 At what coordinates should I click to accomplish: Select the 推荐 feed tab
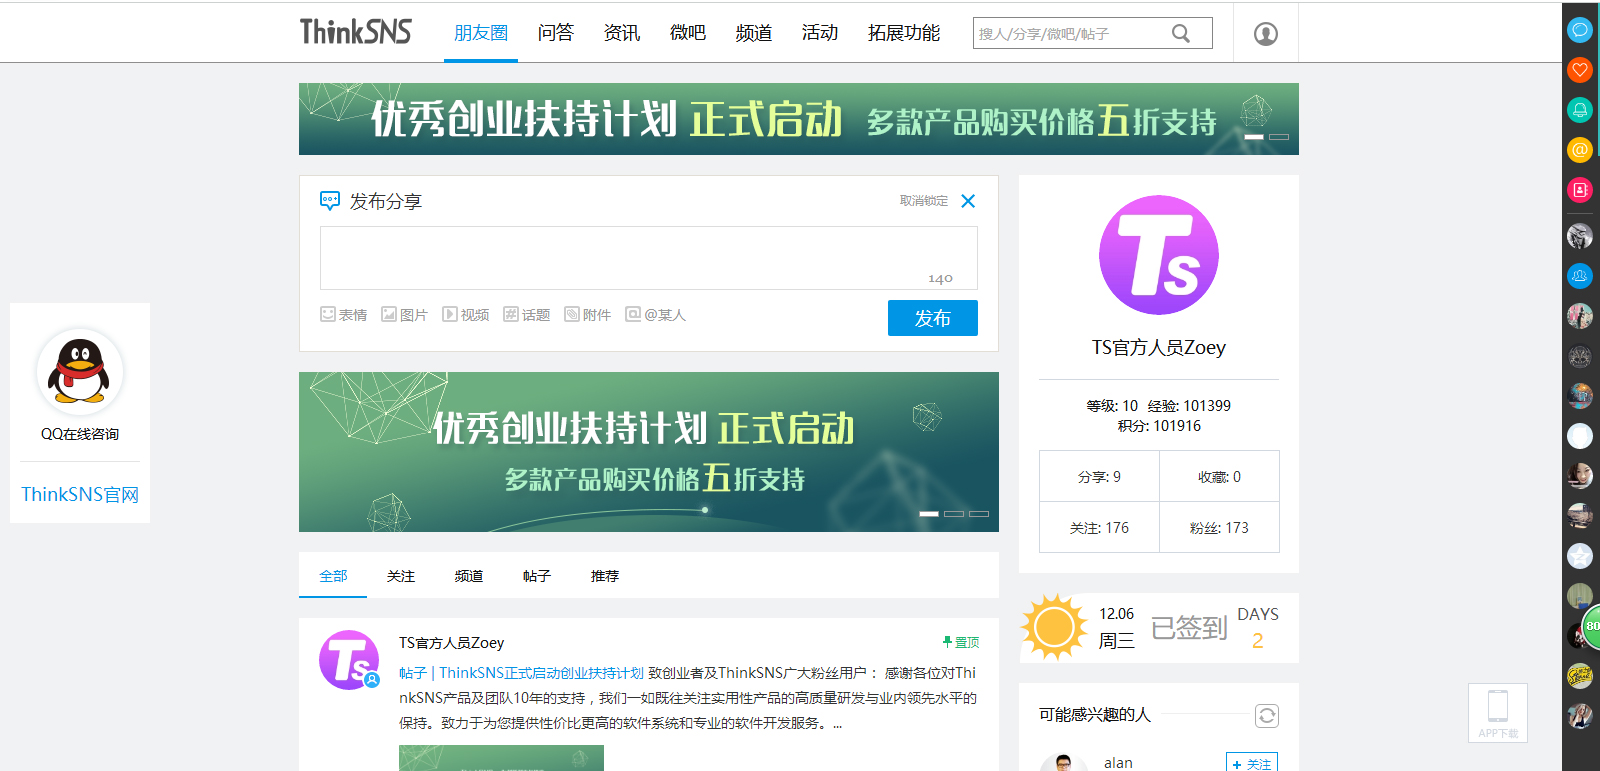tap(605, 576)
